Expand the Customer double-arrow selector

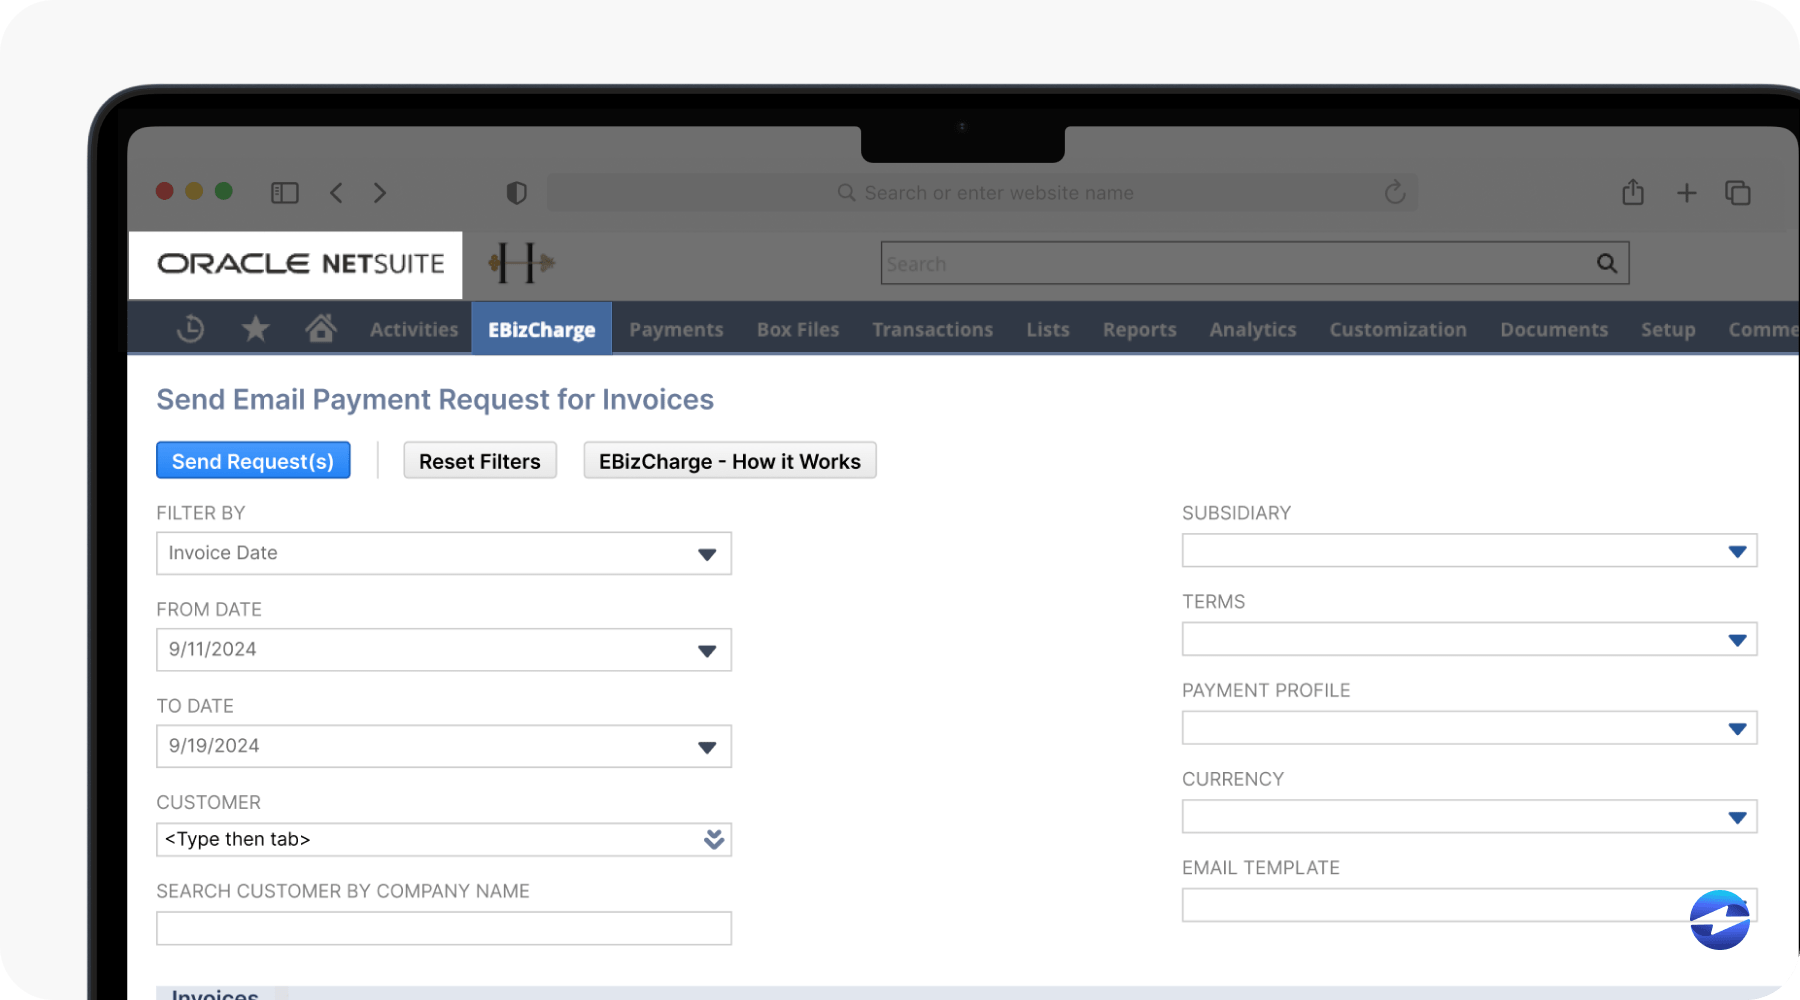coord(714,839)
